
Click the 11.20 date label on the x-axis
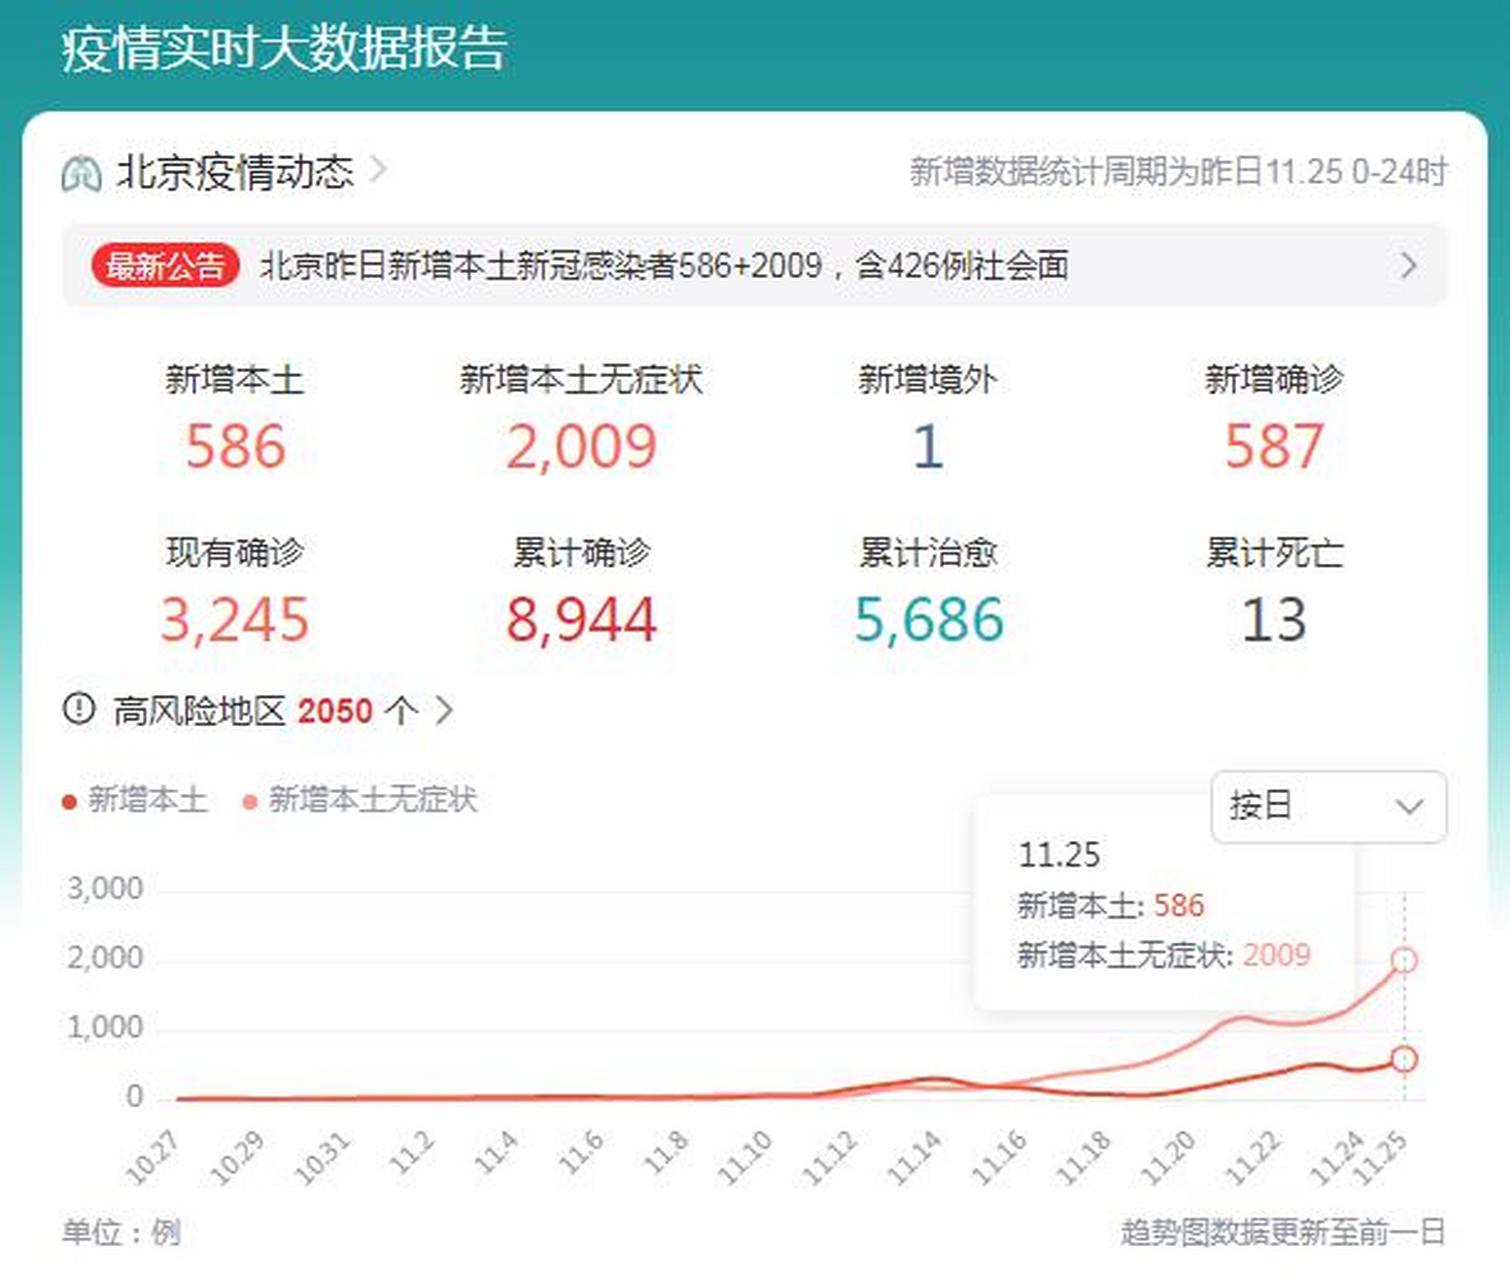point(1168,1157)
